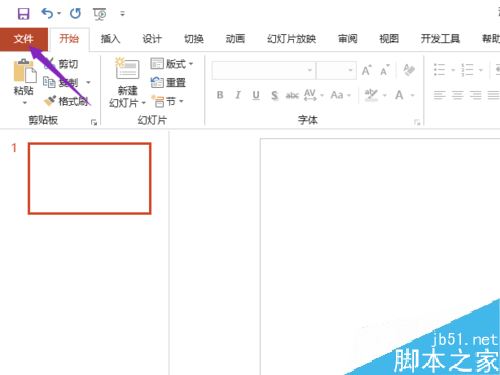Open the font name dropdown arrow
Viewport: 500px width, 375px height.
[310, 70]
